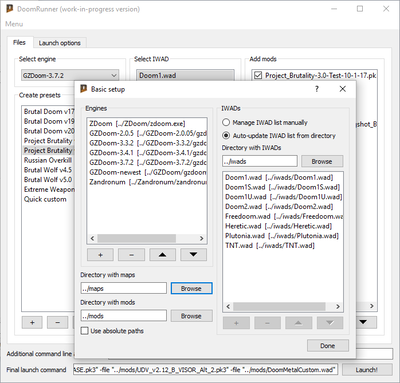Click the disabled move IWAD down arrow
Screen dimensions: 400x383
330,323
